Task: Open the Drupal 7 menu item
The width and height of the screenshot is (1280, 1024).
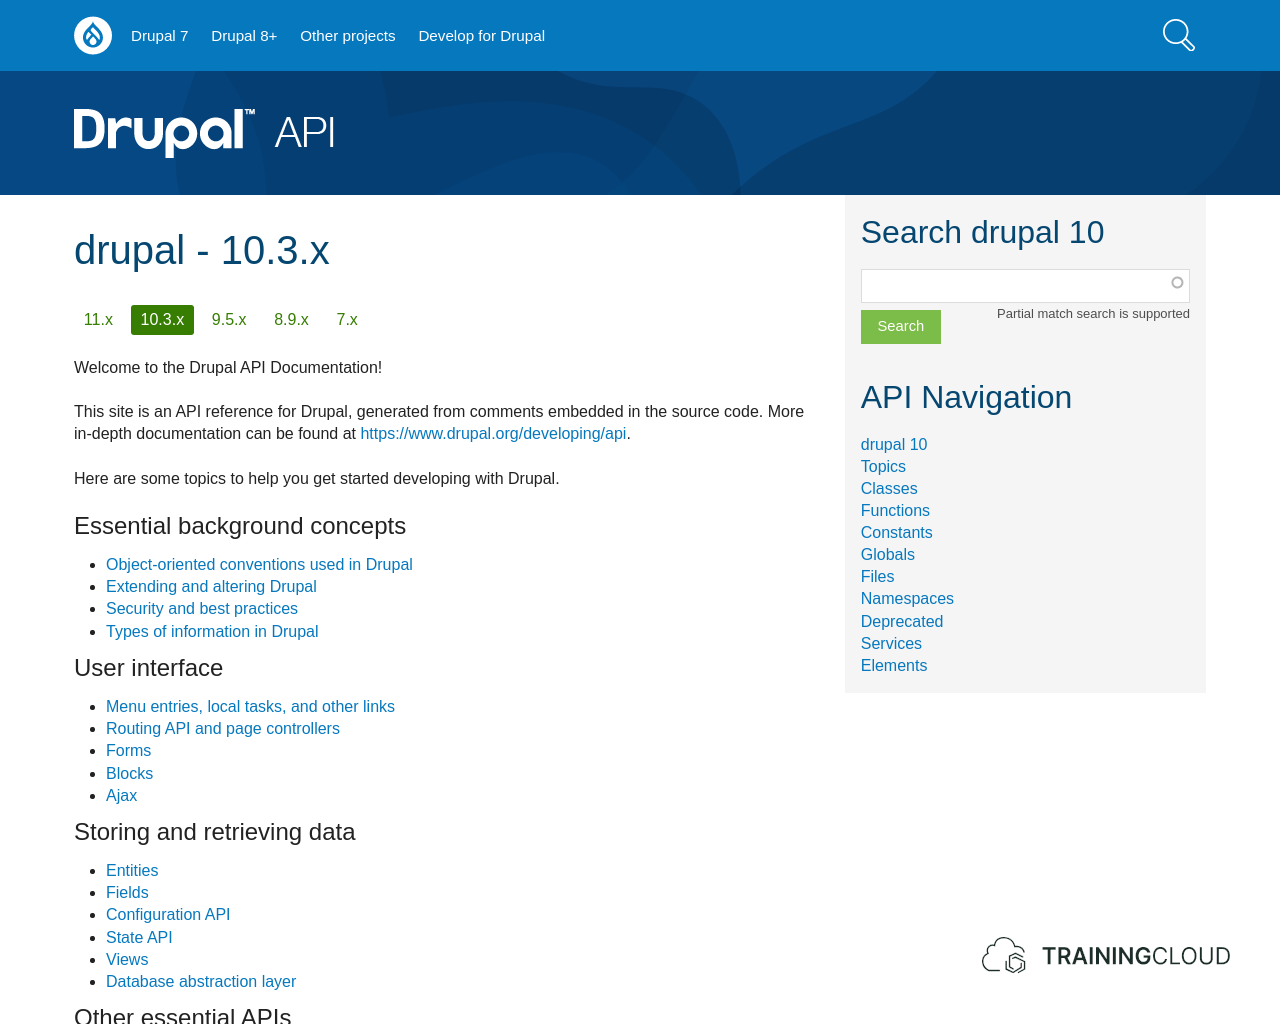Action: pos(160,36)
